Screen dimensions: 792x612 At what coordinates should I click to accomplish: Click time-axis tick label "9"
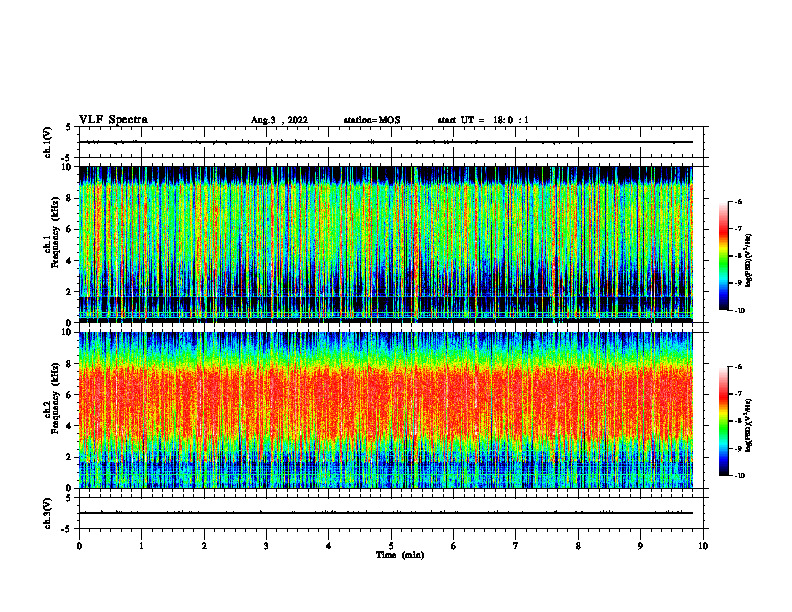tap(640, 546)
